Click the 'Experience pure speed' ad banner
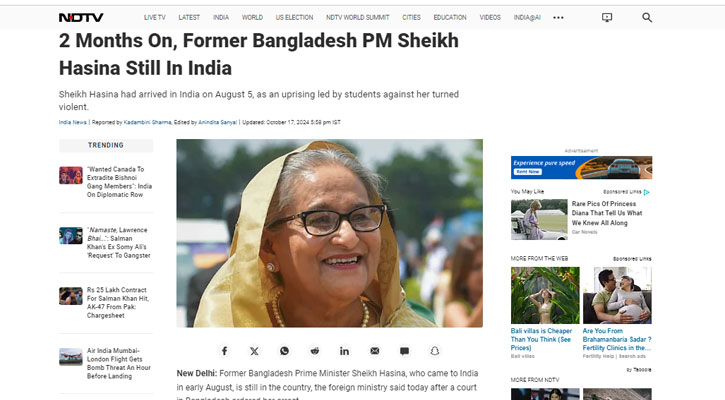This screenshot has height=400, width=725. click(581, 167)
